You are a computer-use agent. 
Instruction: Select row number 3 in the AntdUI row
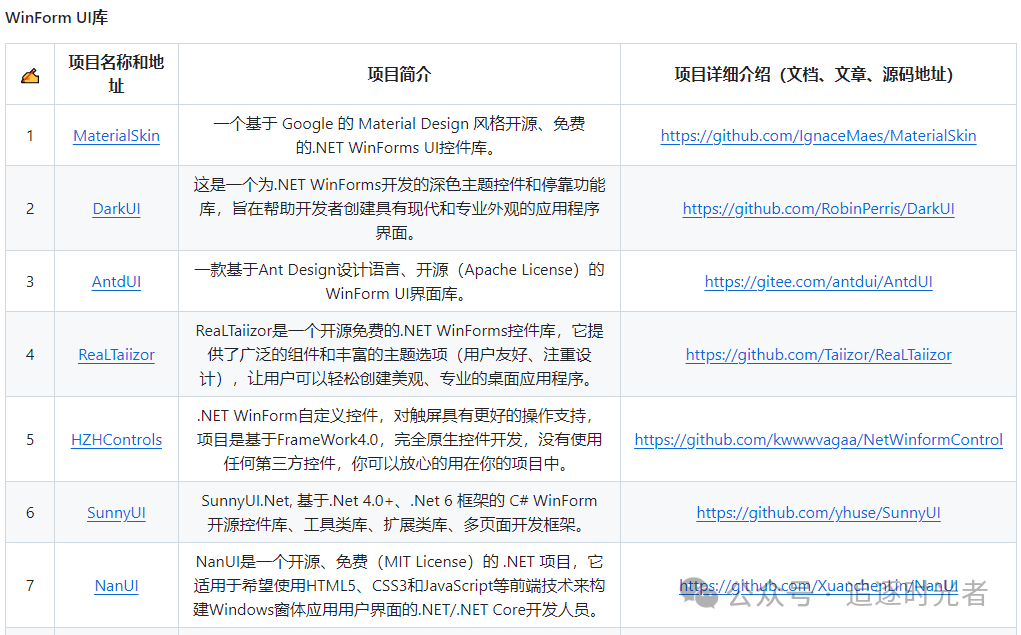coord(30,281)
